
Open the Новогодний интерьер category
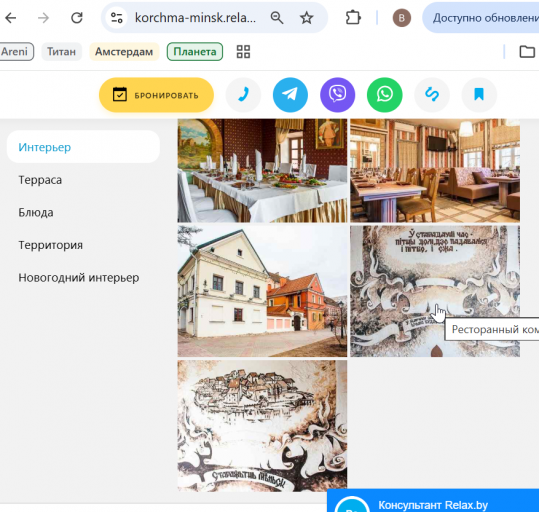(79, 277)
